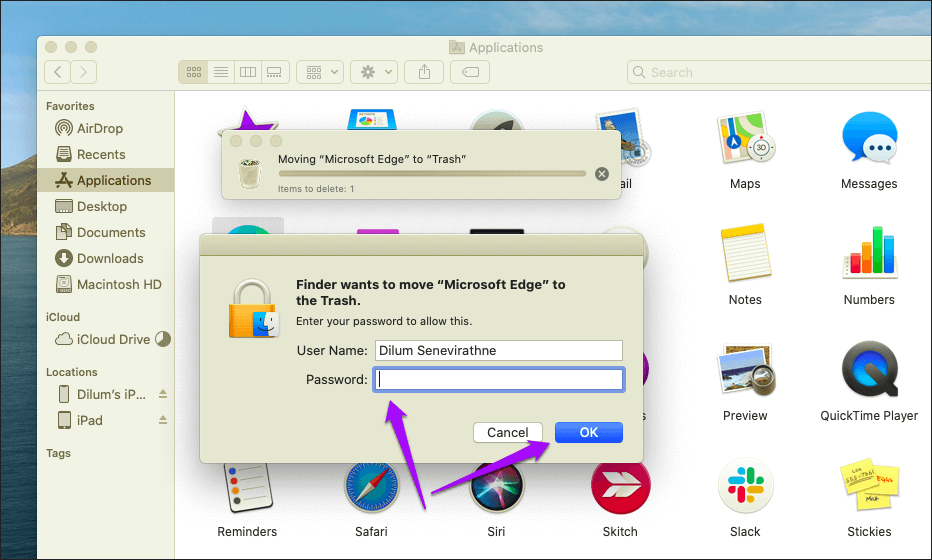The image size is (932, 560).
Task: Open the group-by dropdown in toolbar
Action: (320, 72)
